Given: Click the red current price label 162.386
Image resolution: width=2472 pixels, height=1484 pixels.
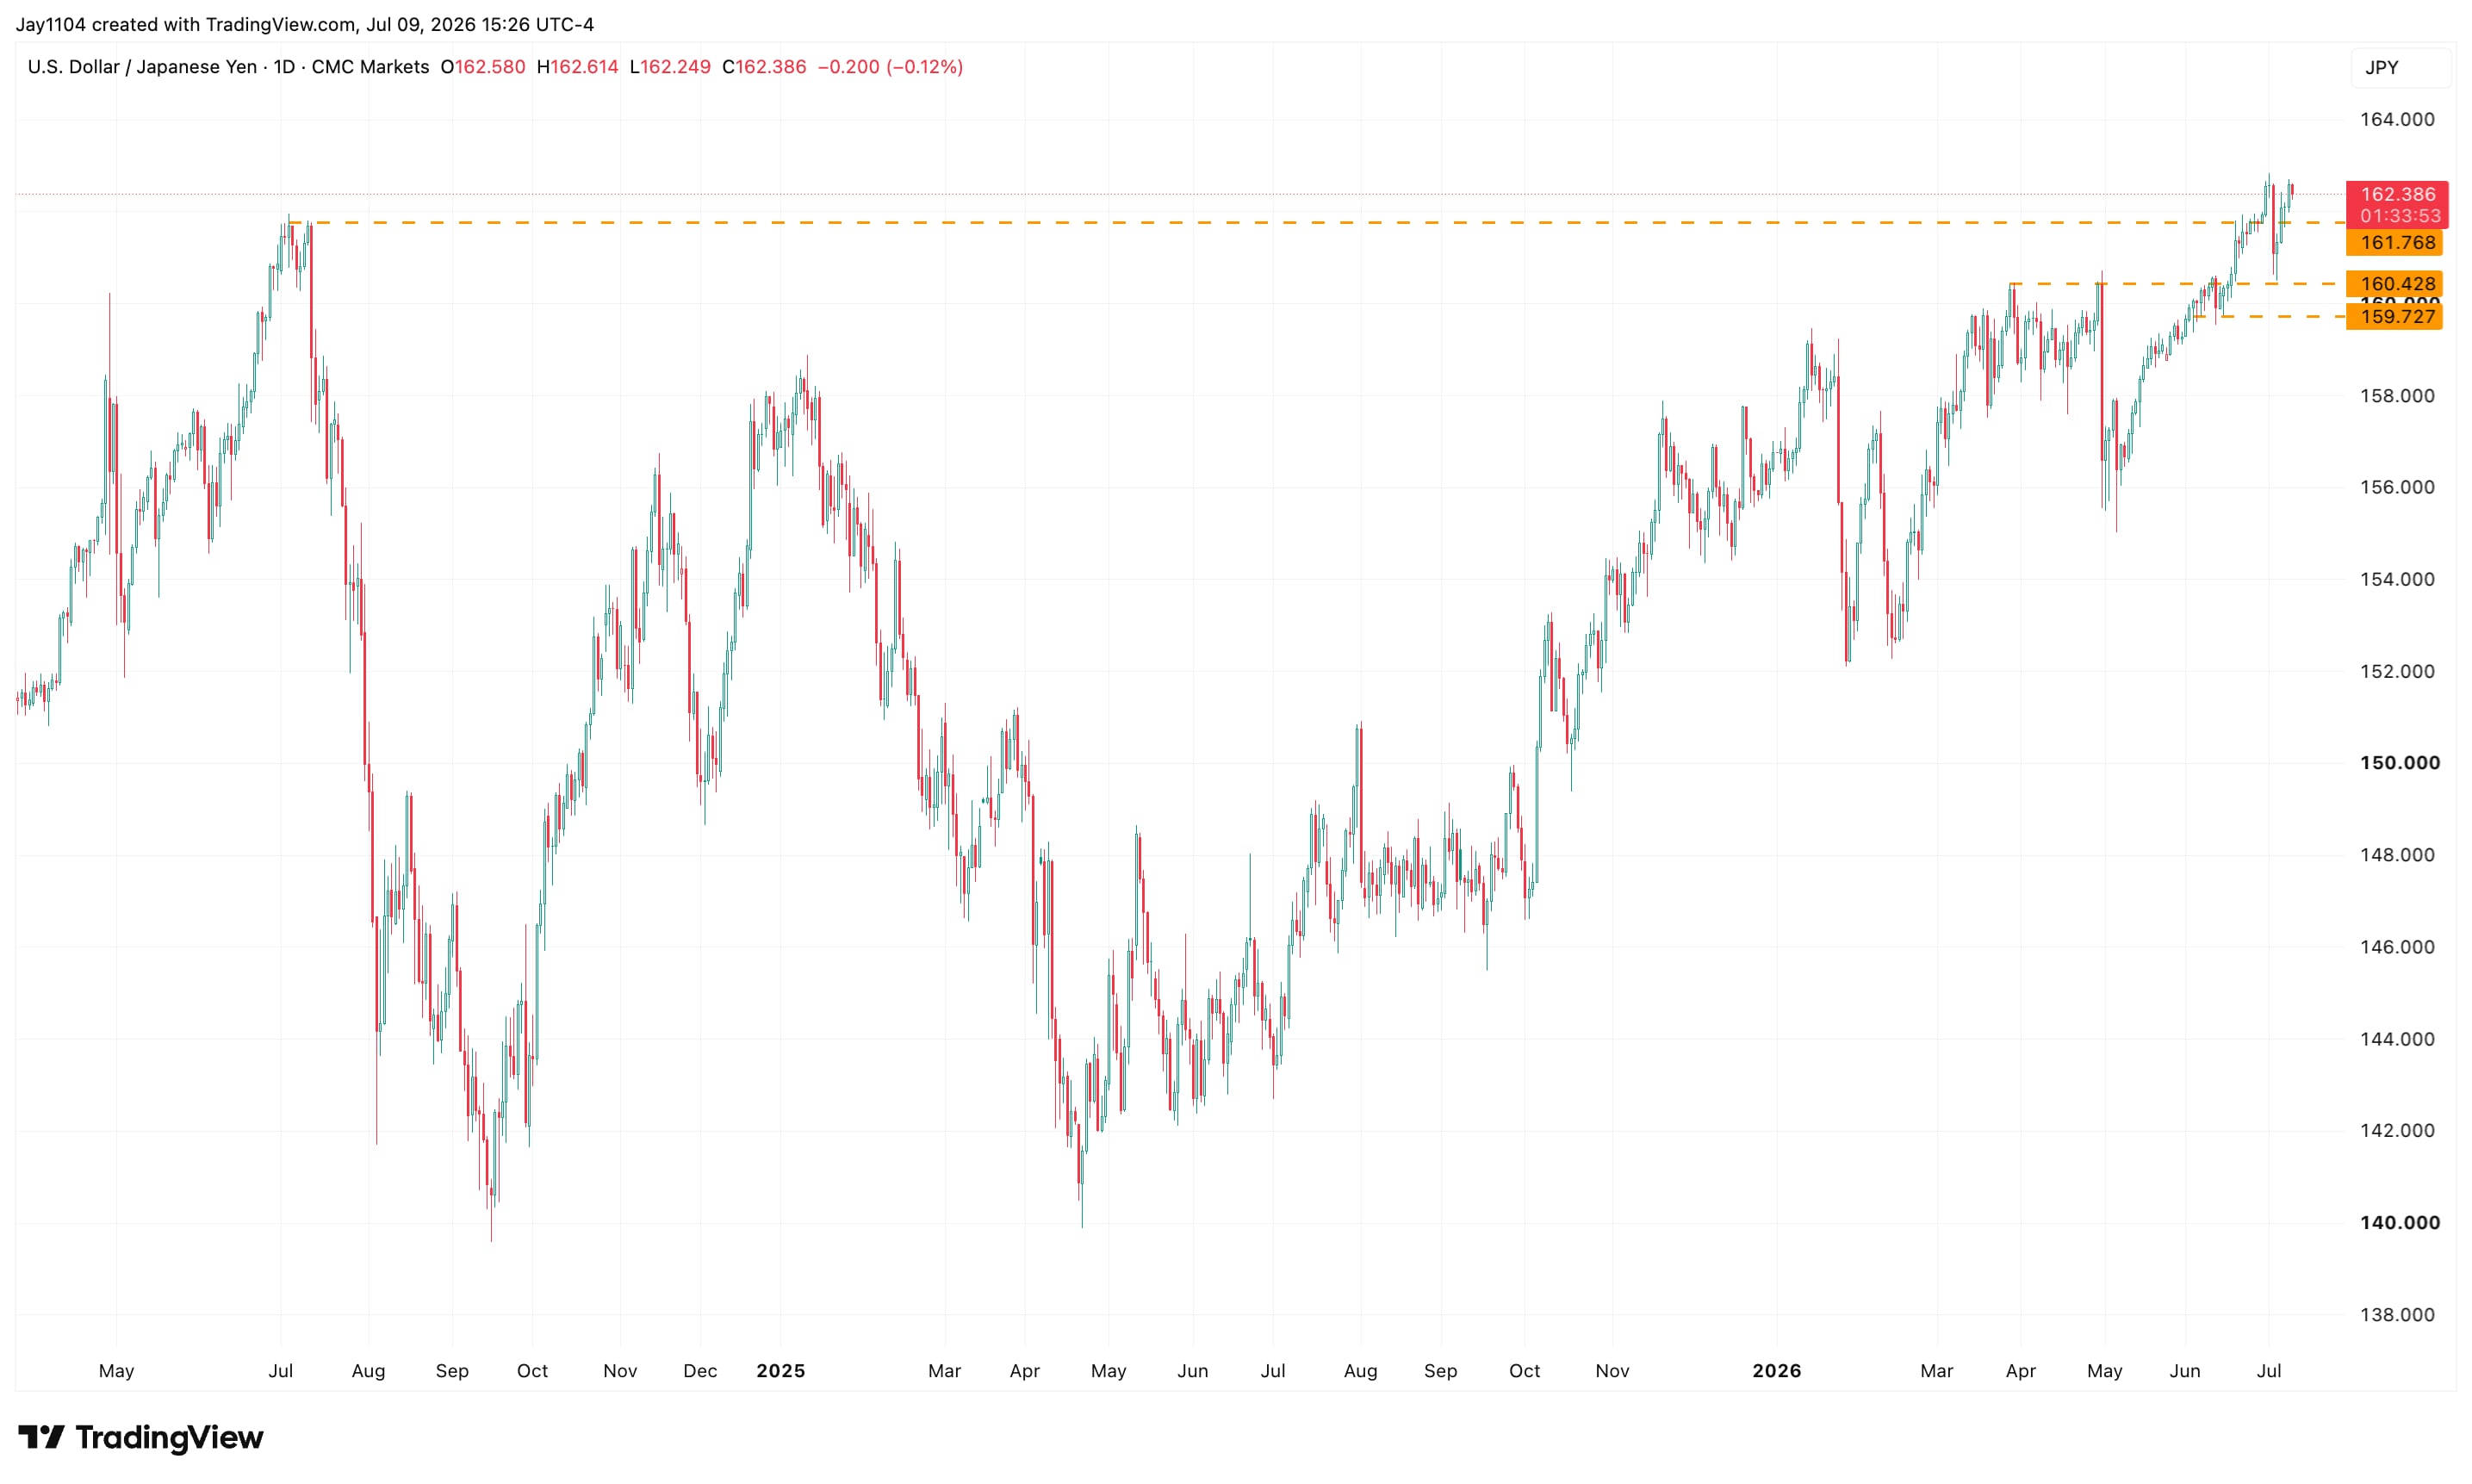Looking at the screenshot, I should (x=2396, y=204).
